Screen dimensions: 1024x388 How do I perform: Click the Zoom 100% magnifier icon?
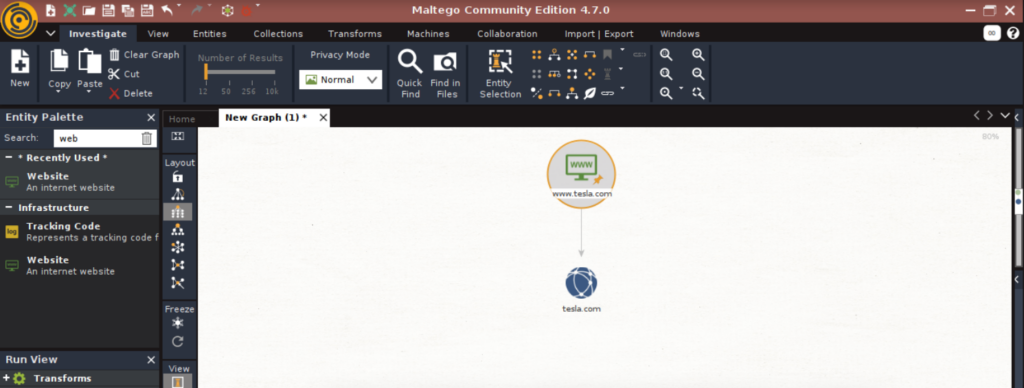[x=666, y=74]
